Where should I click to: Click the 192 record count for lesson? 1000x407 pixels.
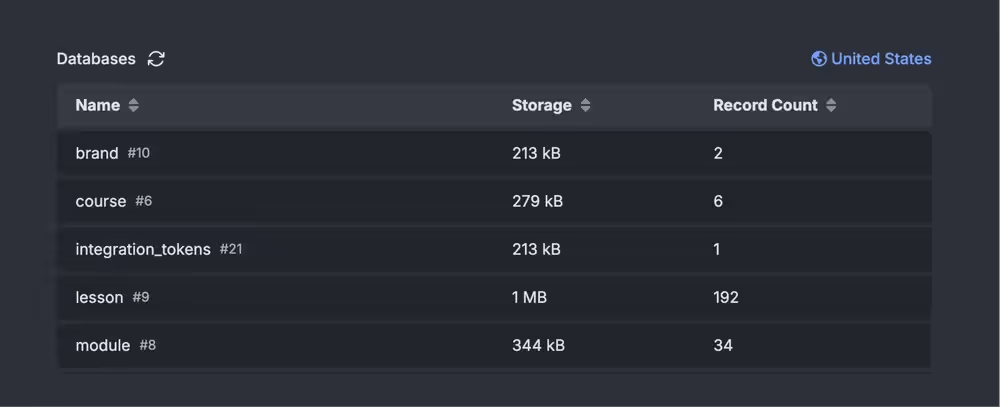(x=726, y=298)
